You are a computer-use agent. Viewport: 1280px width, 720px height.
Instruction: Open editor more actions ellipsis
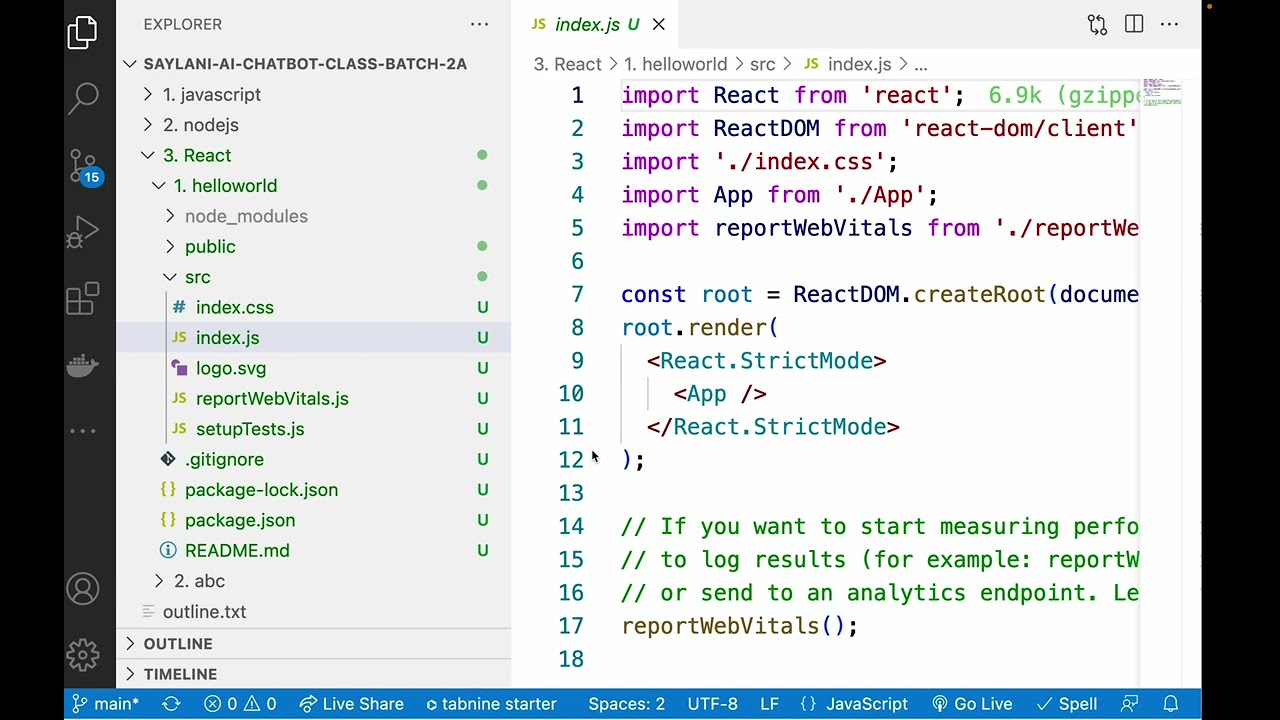coord(1169,24)
